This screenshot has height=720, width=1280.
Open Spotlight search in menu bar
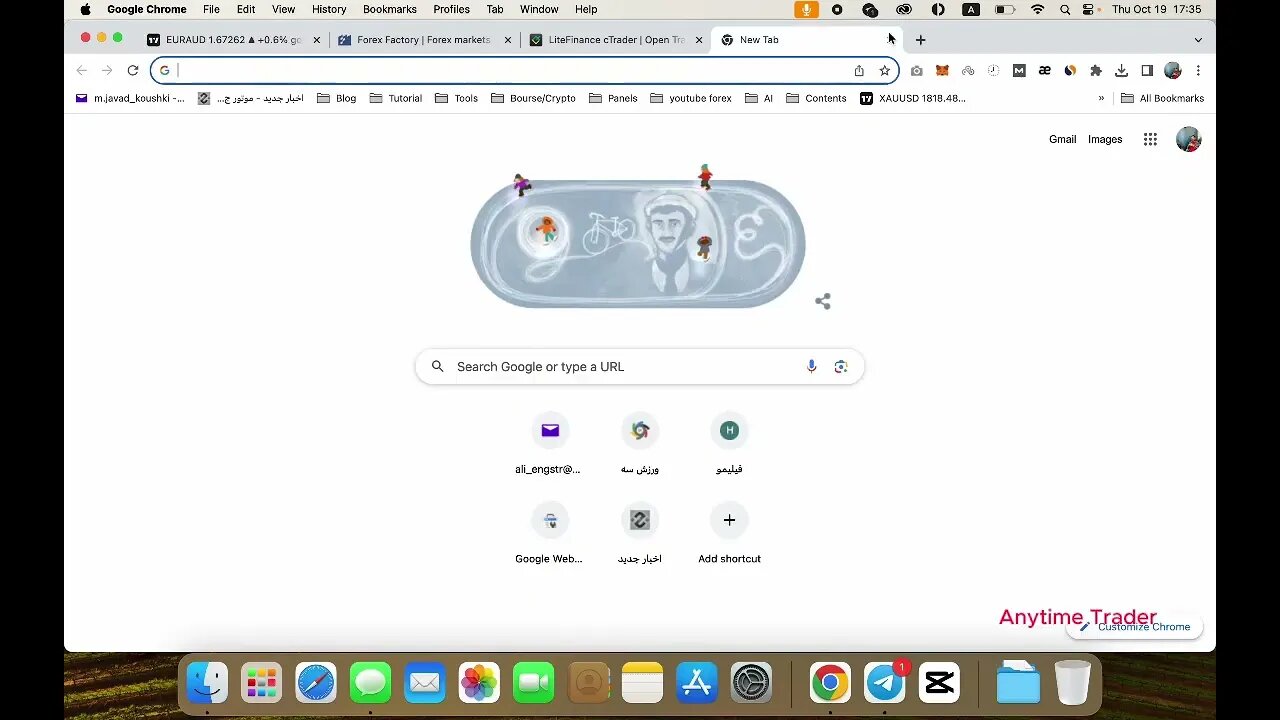coord(1064,9)
